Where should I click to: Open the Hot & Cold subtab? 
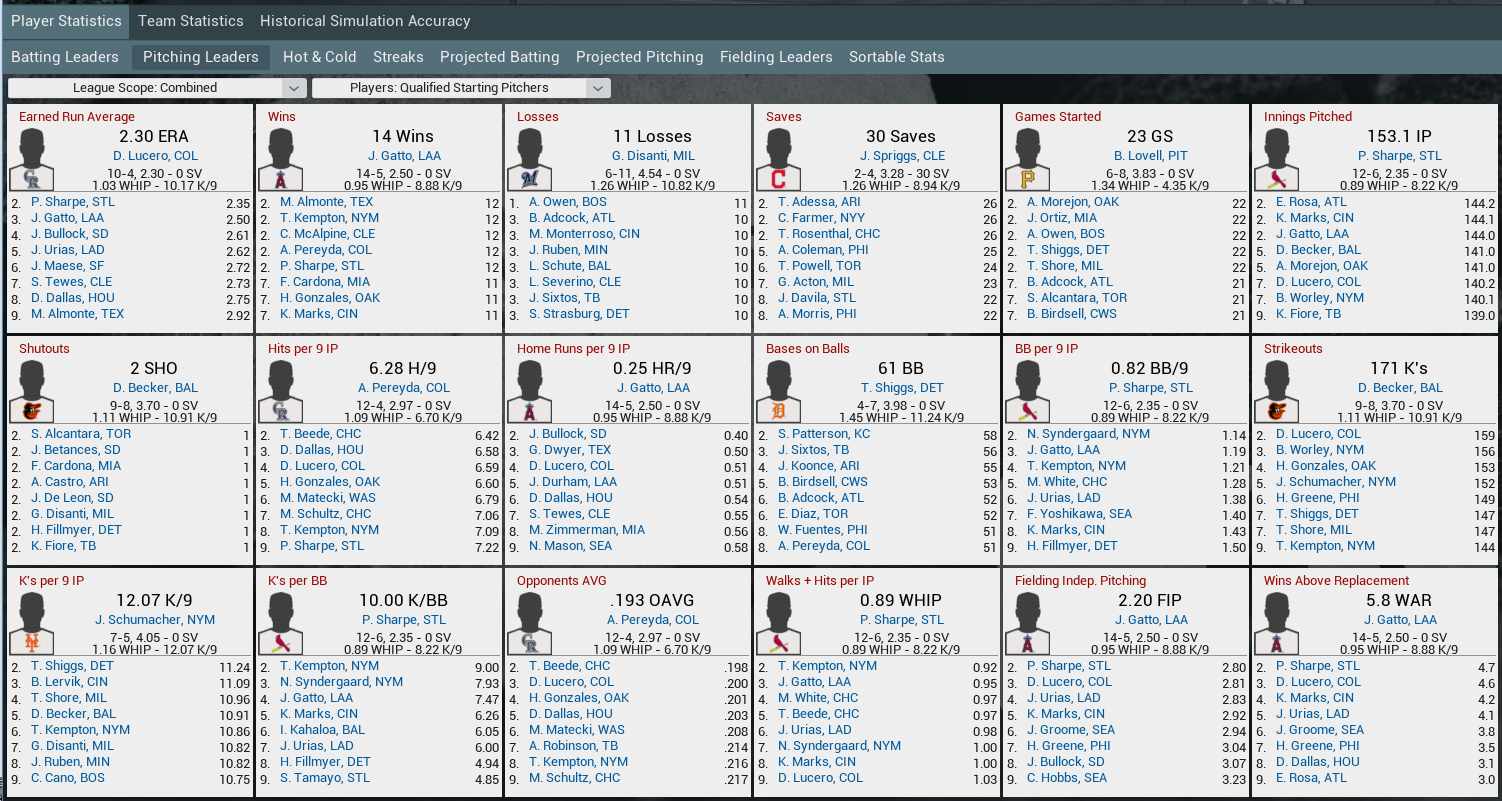(x=319, y=57)
